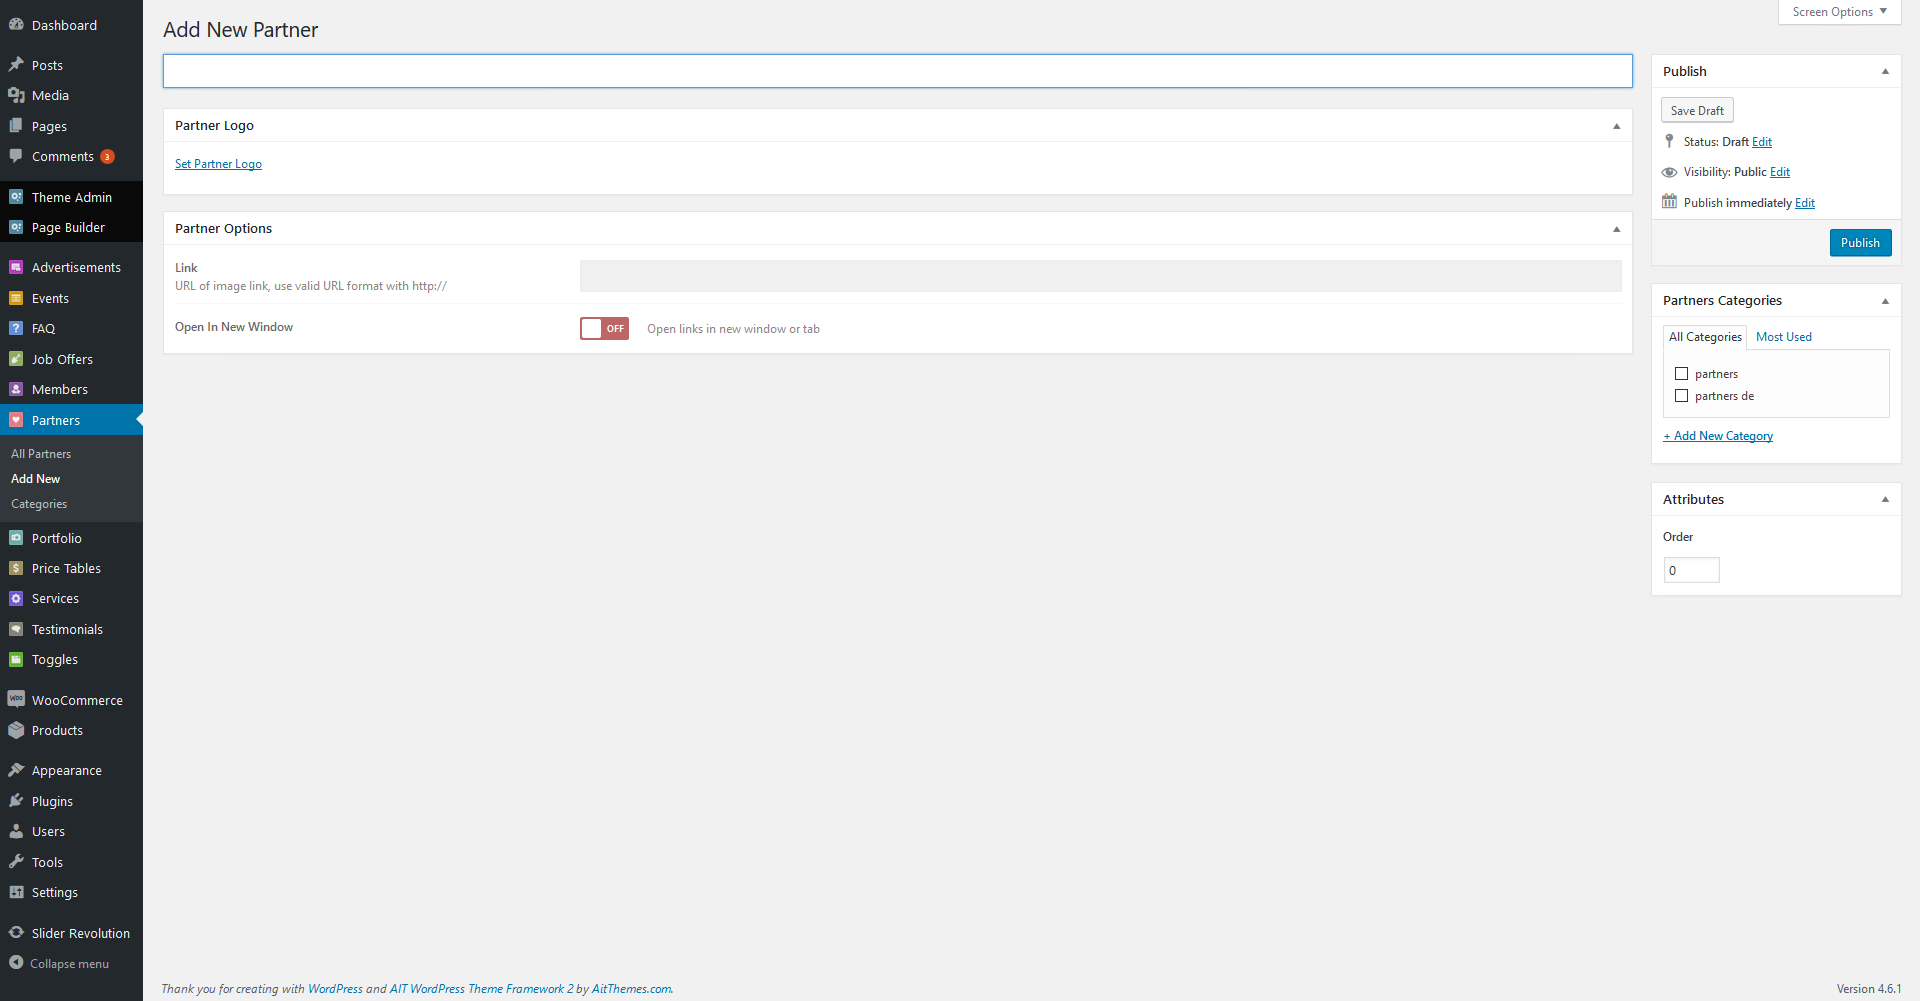Click the Slider Revolution refresh icon
The height and width of the screenshot is (1001, 1920).
click(16, 933)
